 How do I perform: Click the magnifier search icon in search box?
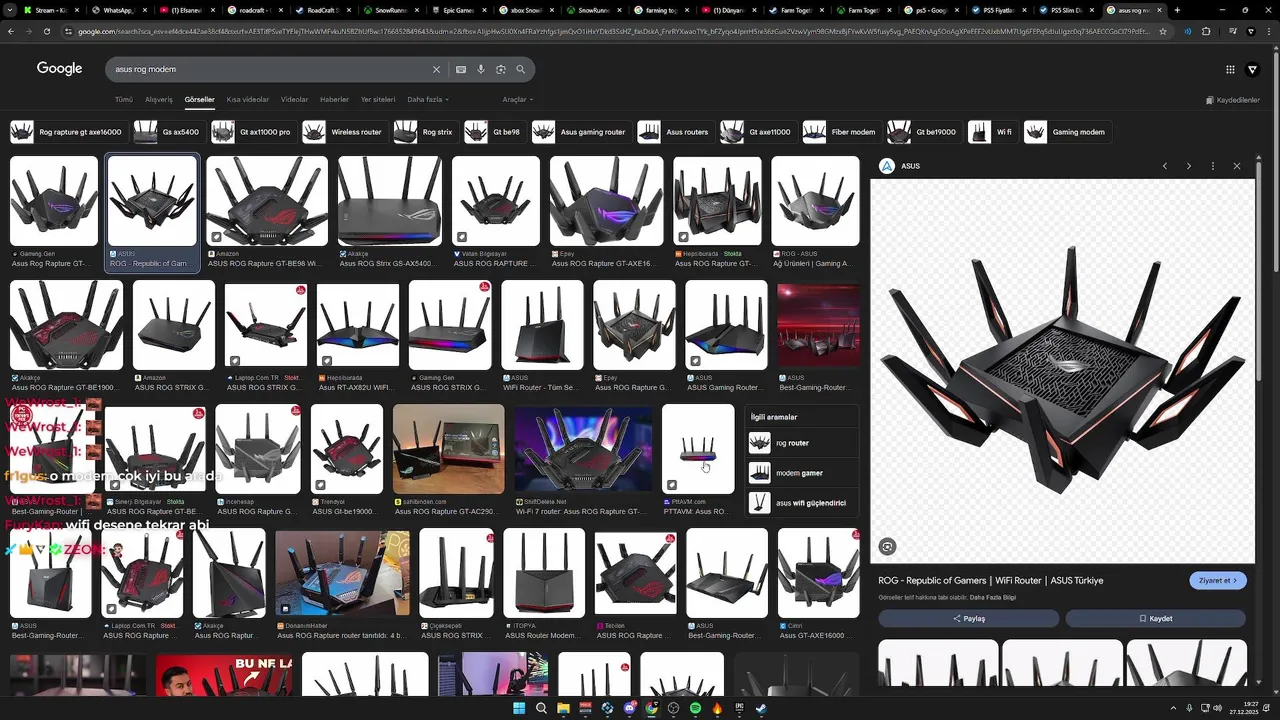520,70
